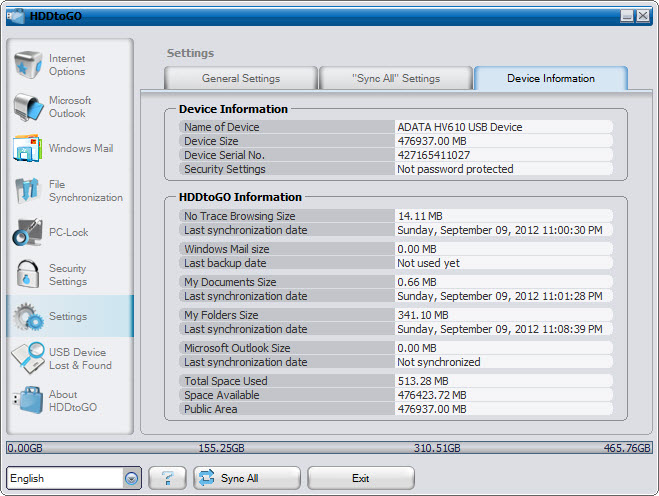The height and width of the screenshot is (496, 659).
Task: Open the About HDDtoGO icon
Action: pos(28,400)
